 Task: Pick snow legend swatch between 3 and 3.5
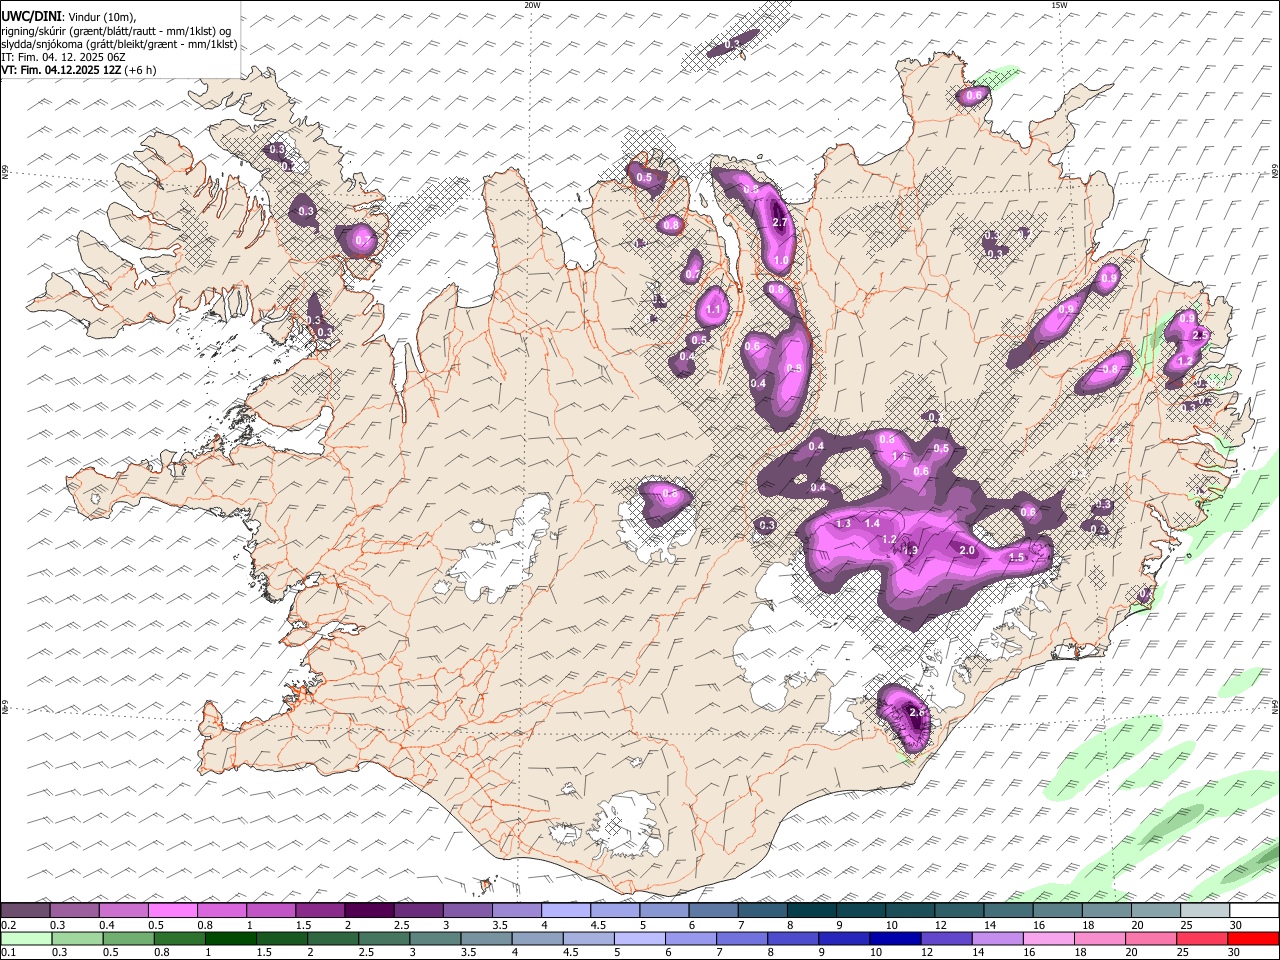(x=468, y=910)
